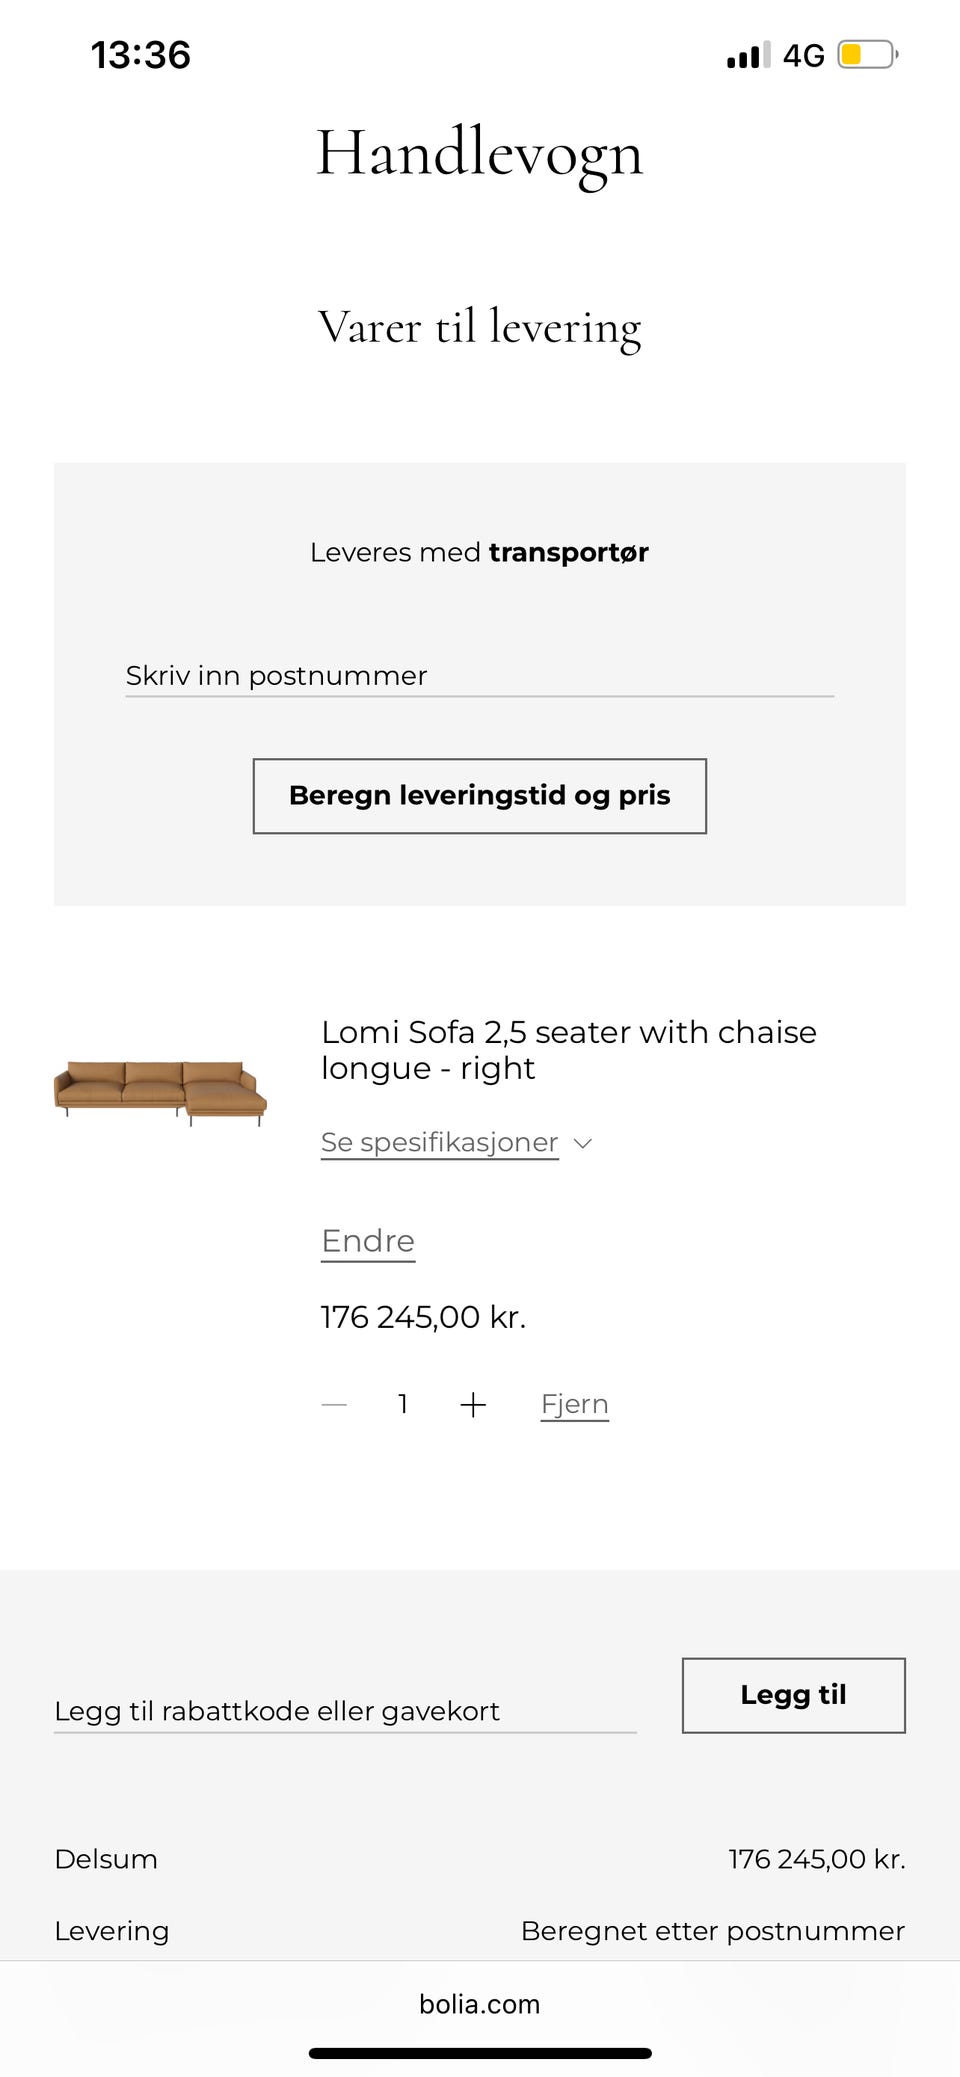960x2077 pixels.
Task: Remove the sofa via Fjern link
Action: [x=574, y=1404]
